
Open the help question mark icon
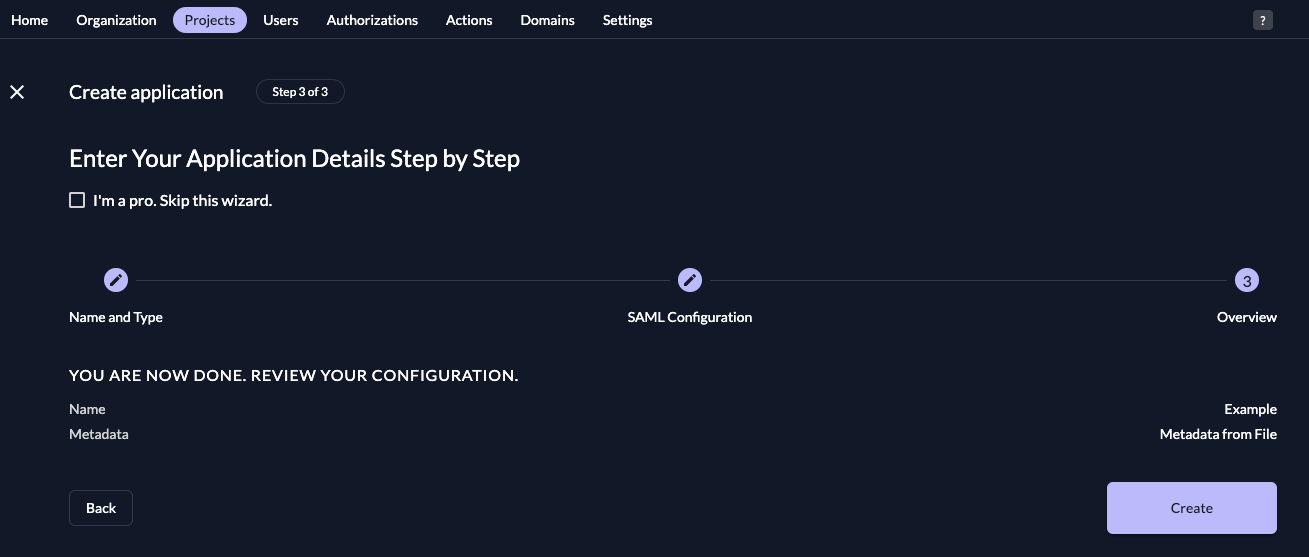tap(1263, 20)
